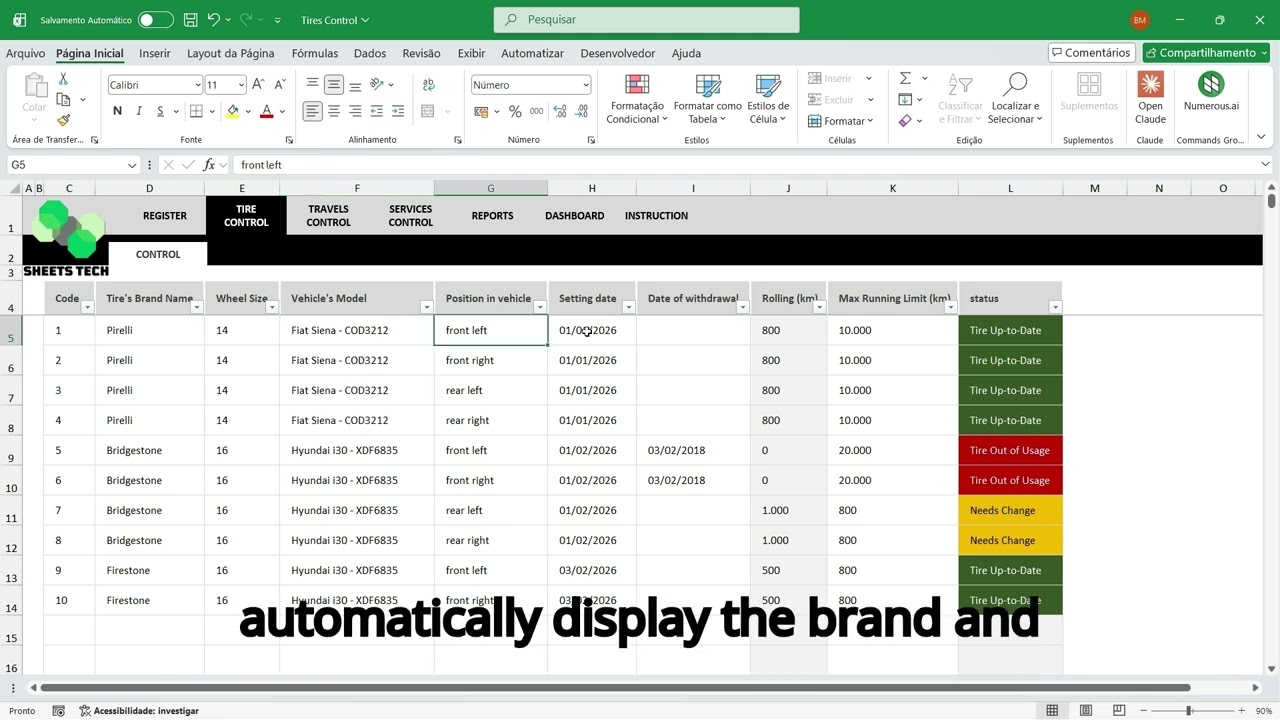Apply the red font color A
This screenshot has height=720, width=1280.
(x=266, y=111)
